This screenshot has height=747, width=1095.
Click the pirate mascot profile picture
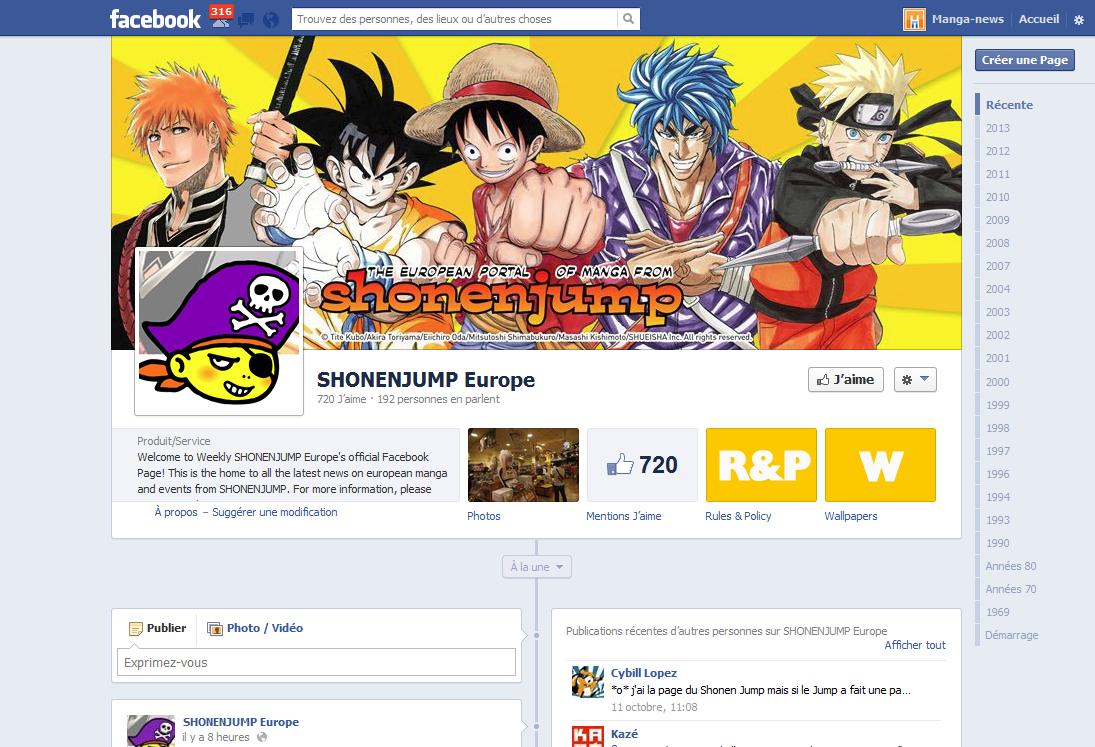[x=219, y=331]
